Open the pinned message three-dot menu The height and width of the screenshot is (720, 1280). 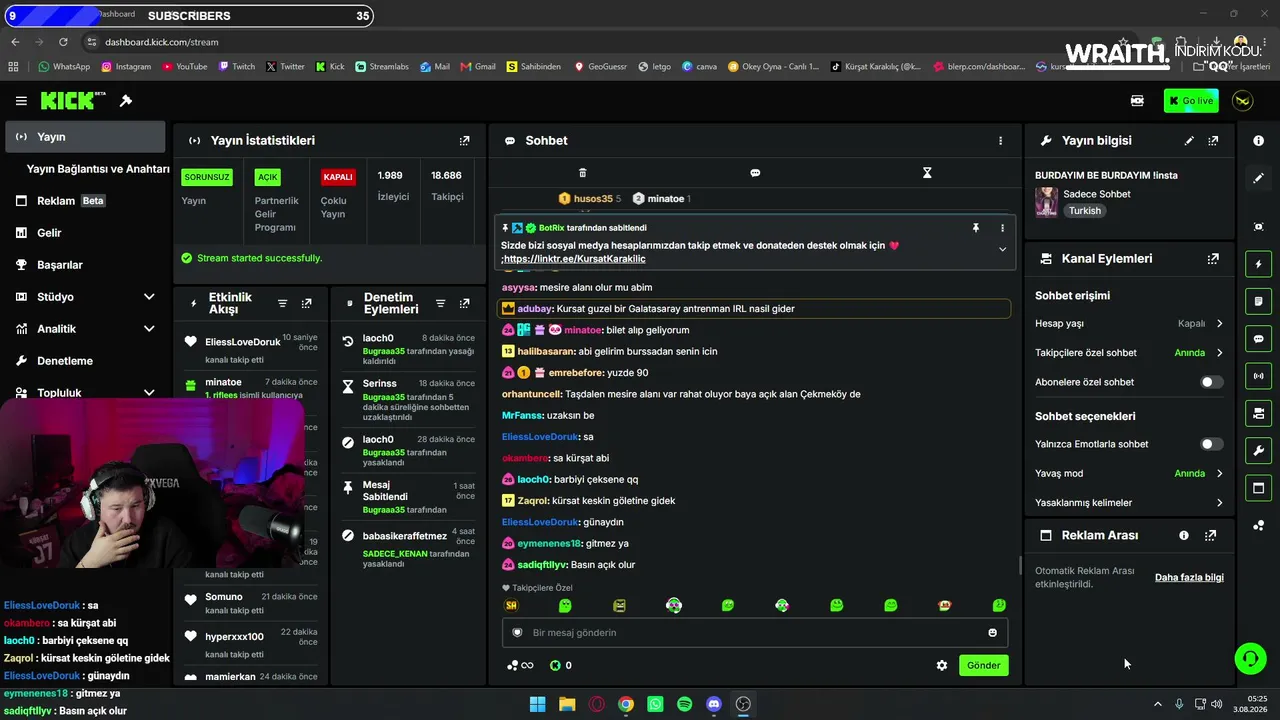(1002, 228)
